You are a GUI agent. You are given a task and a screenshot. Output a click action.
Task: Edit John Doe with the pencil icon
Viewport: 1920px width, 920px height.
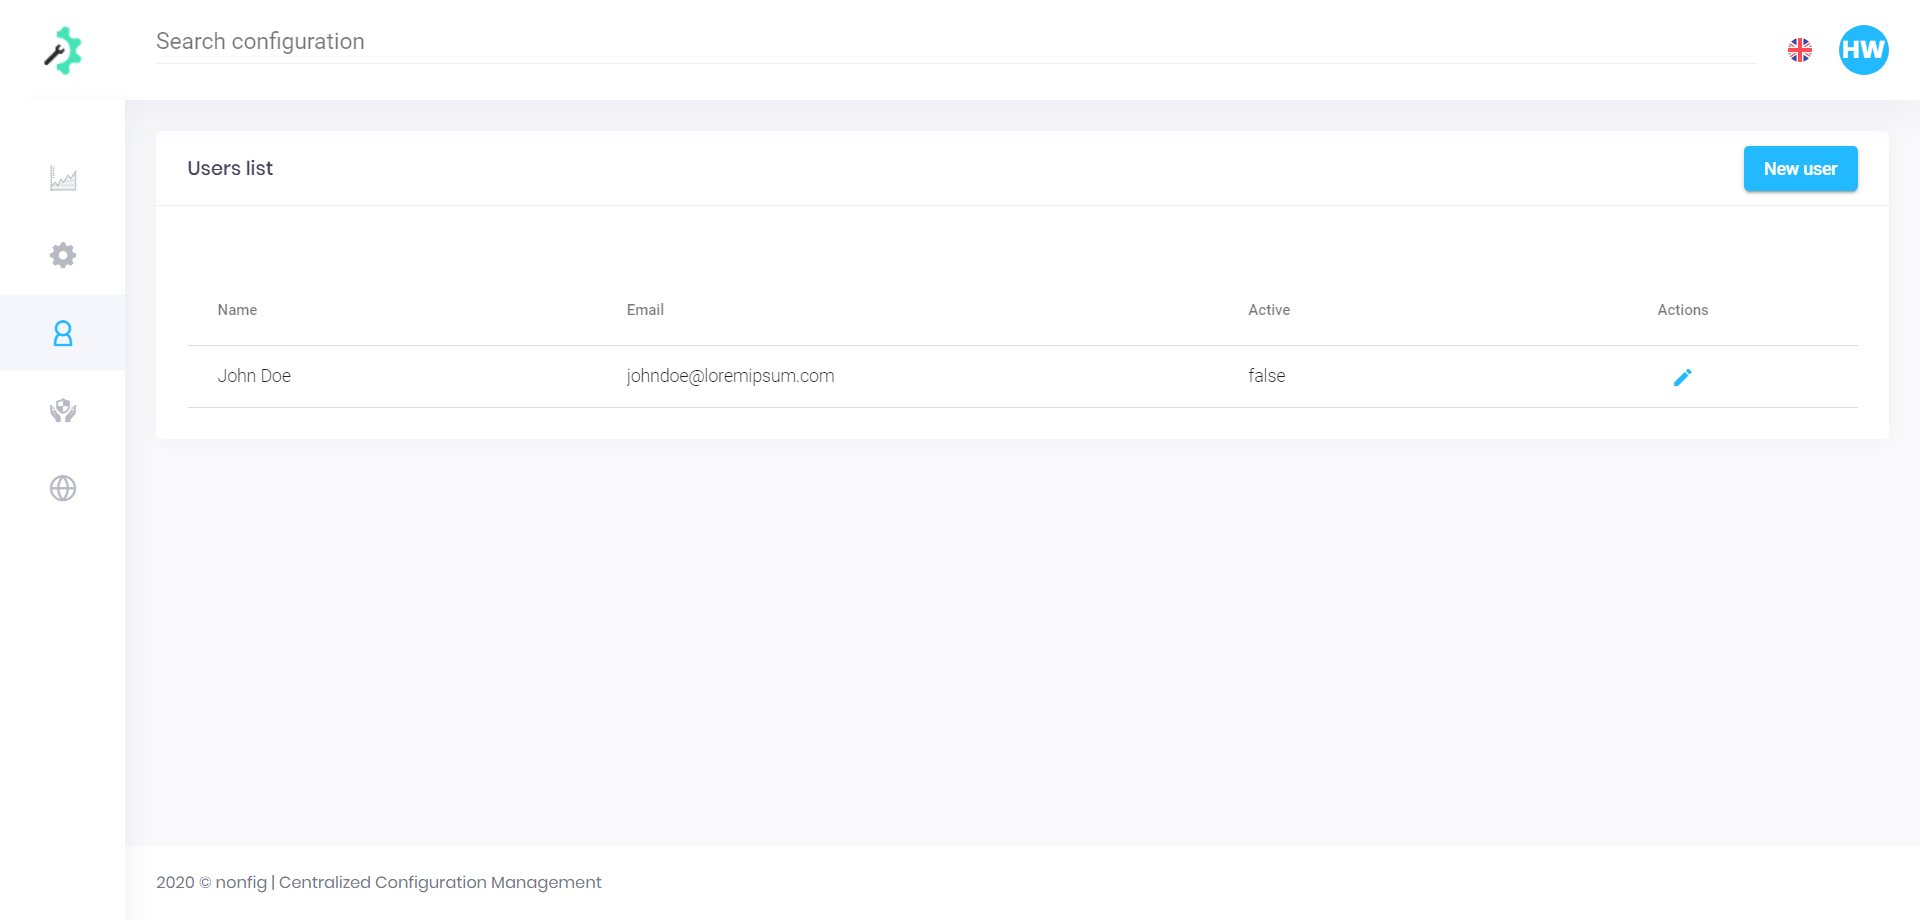1683,377
